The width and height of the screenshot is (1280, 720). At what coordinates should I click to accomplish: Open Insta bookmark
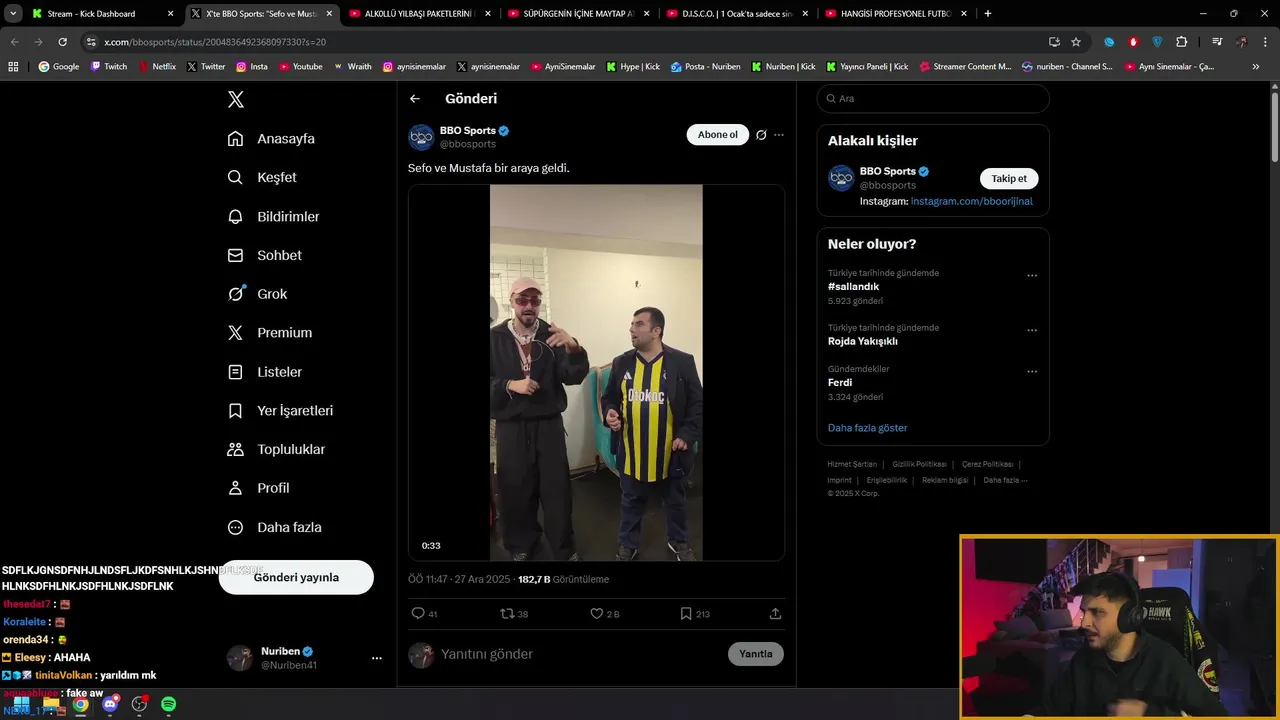point(252,67)
